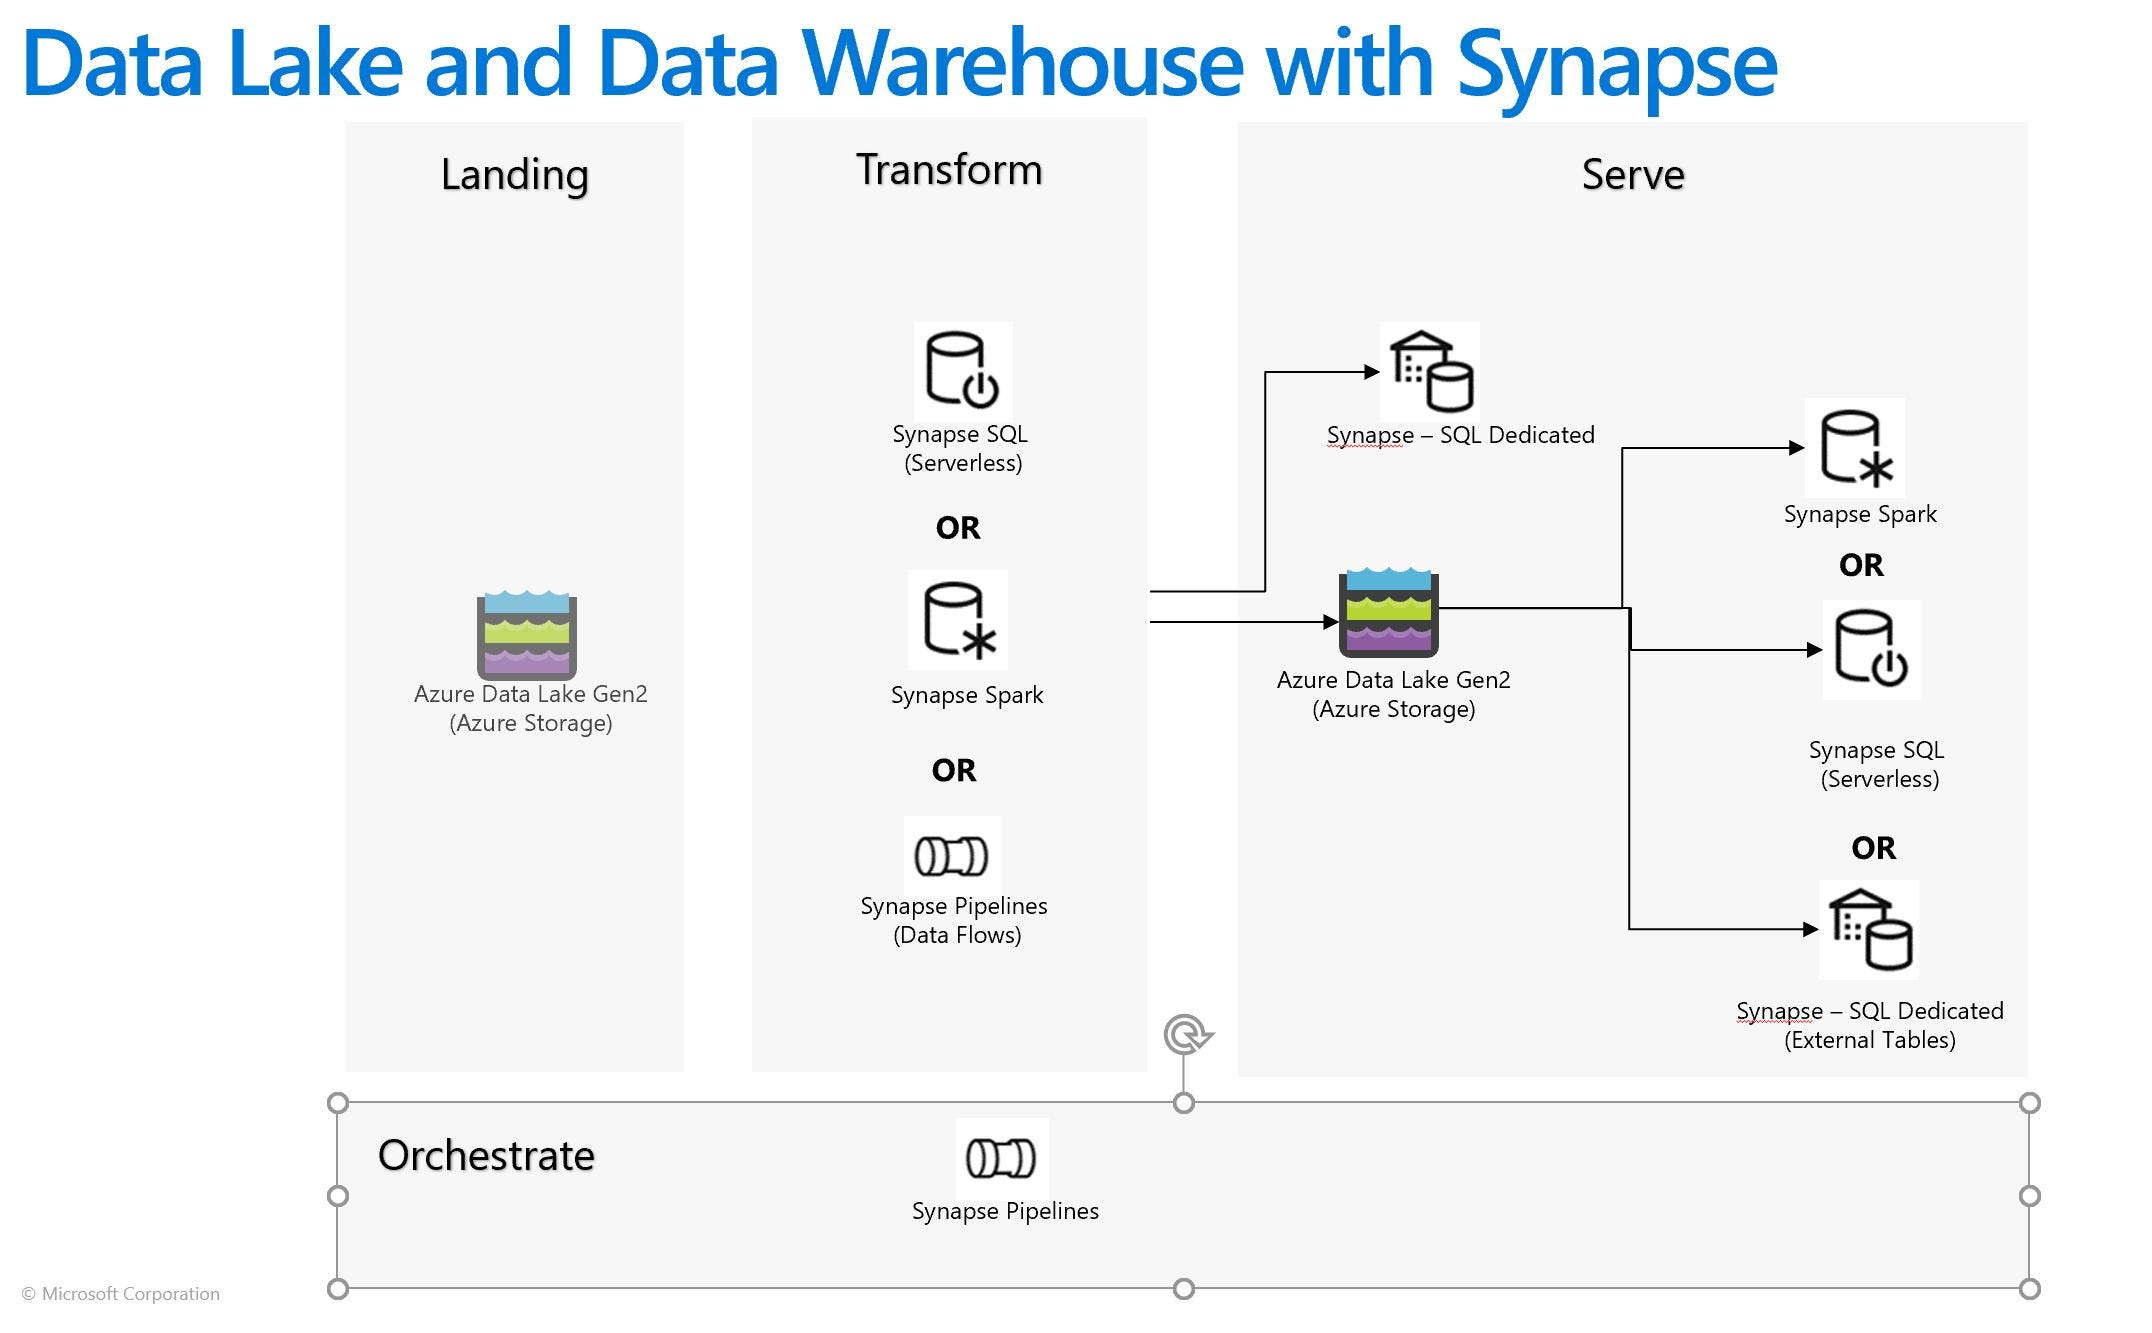Click the bottom-center handle of Orchestrate box
The width and height of the screenshot is (2152, 1333).
tap(1184, 1289)
